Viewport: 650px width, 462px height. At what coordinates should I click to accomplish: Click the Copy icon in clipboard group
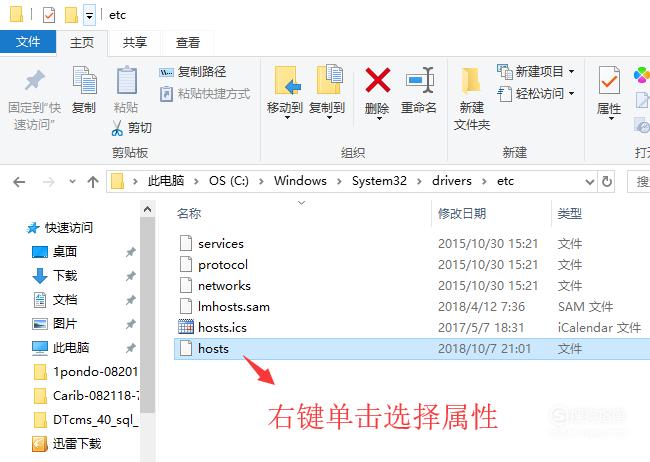pos(84,80)
